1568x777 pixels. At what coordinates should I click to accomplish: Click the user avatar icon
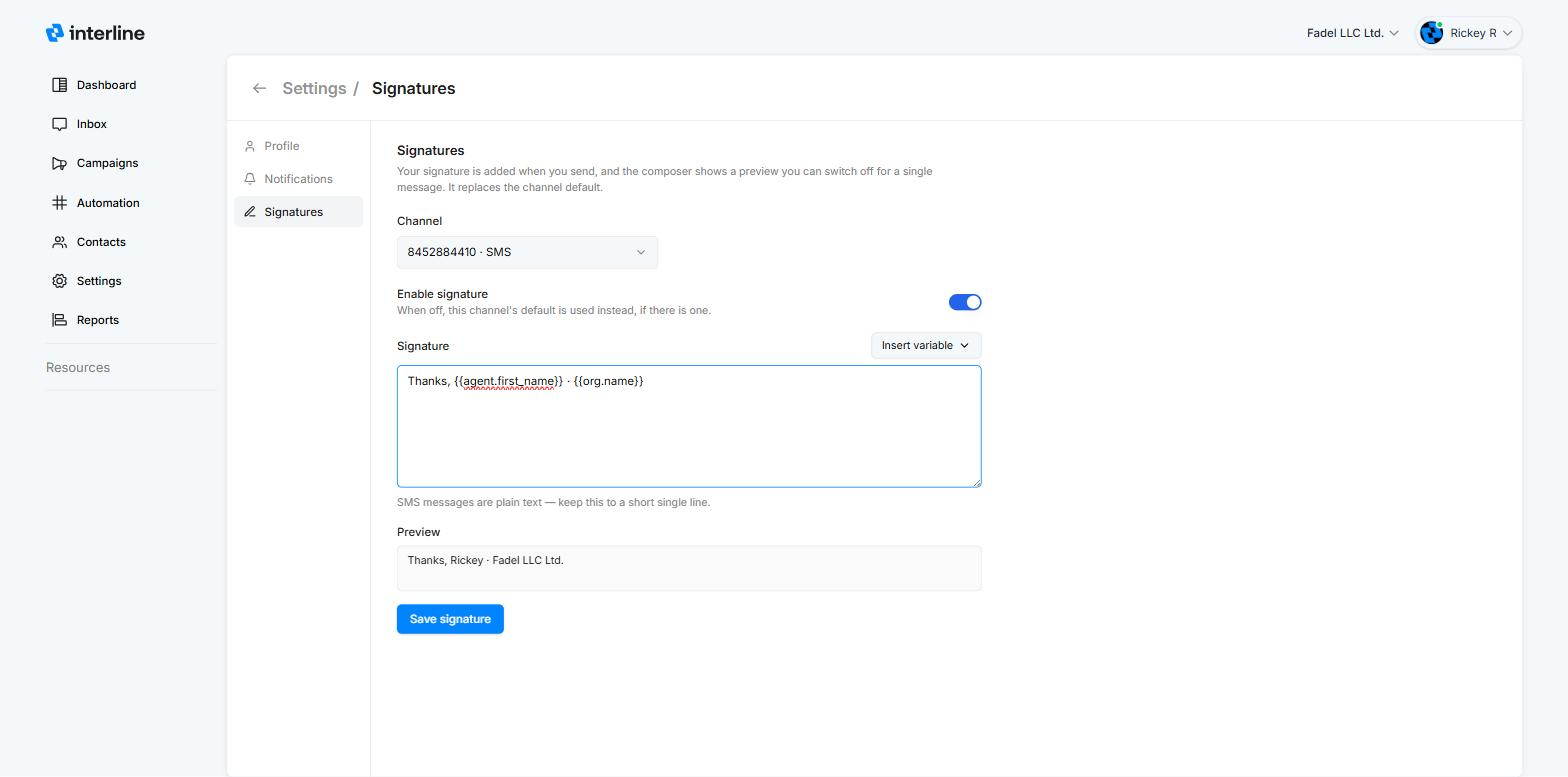click(x=1432, y=33)
